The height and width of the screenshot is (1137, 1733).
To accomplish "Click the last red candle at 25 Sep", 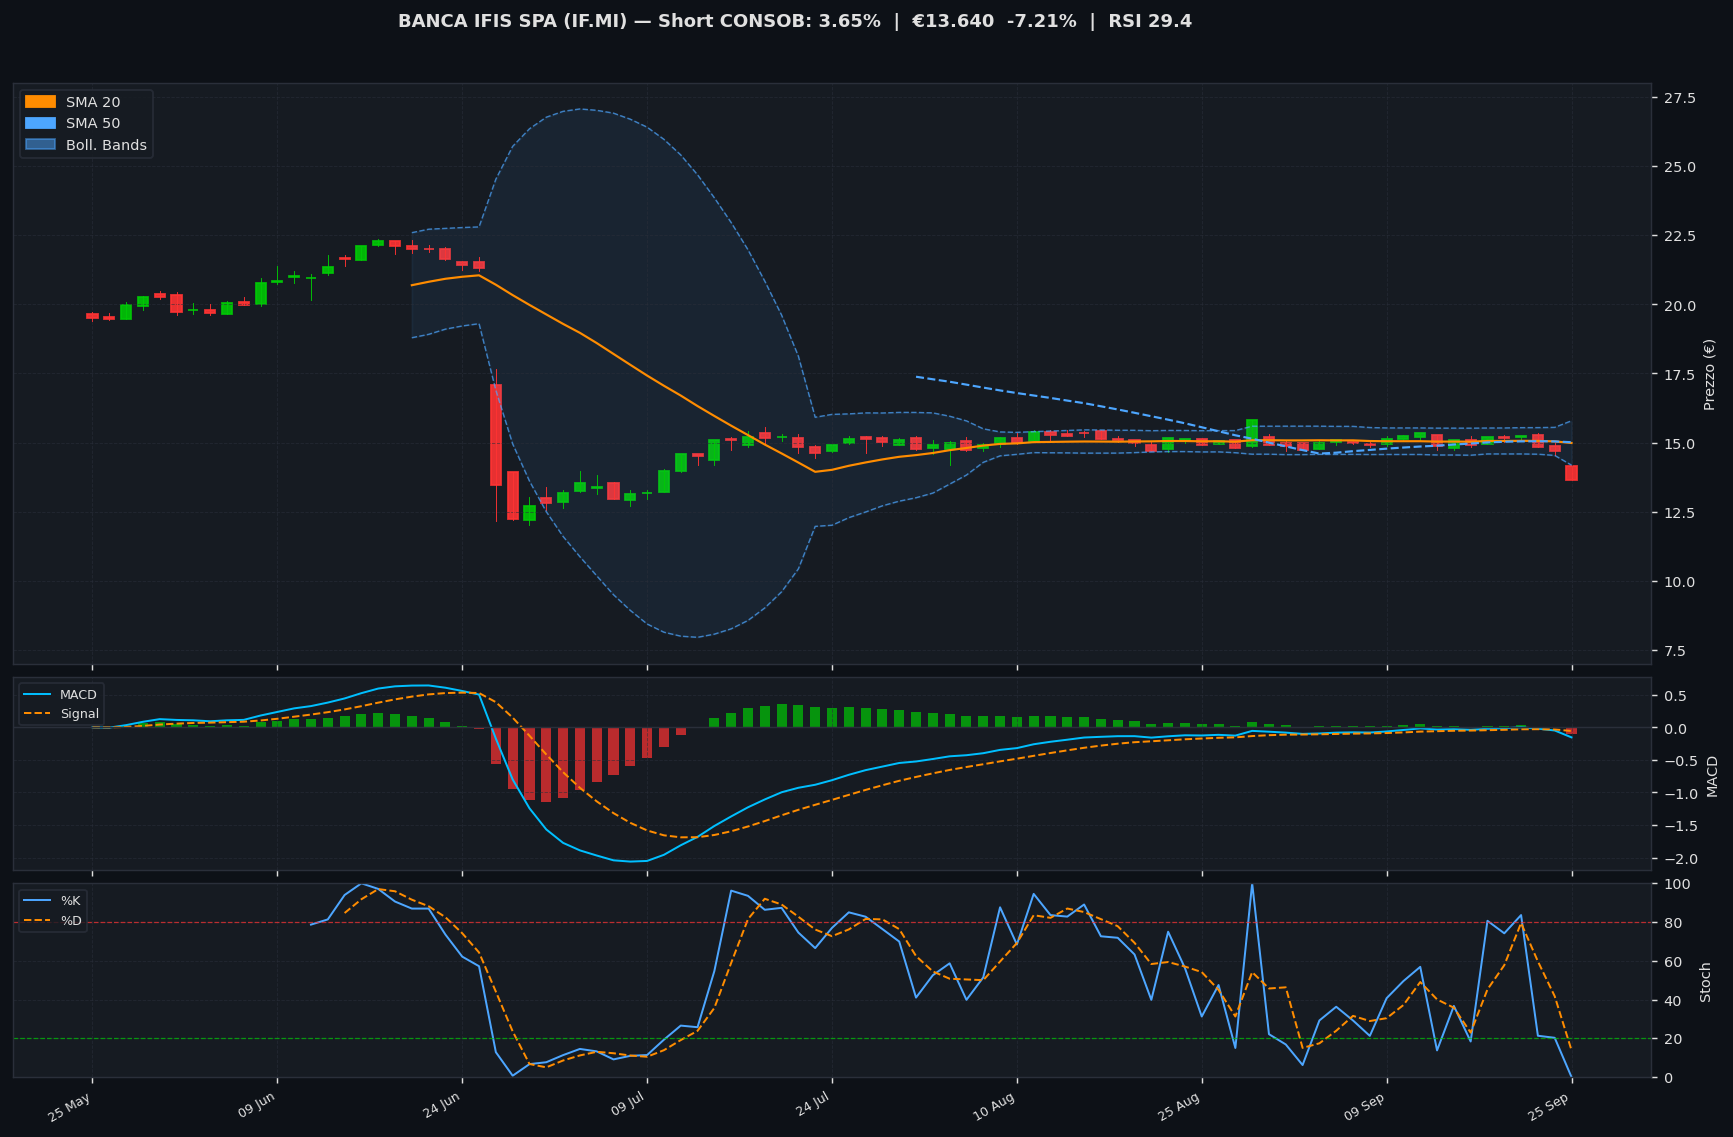I will [1571, 473].
